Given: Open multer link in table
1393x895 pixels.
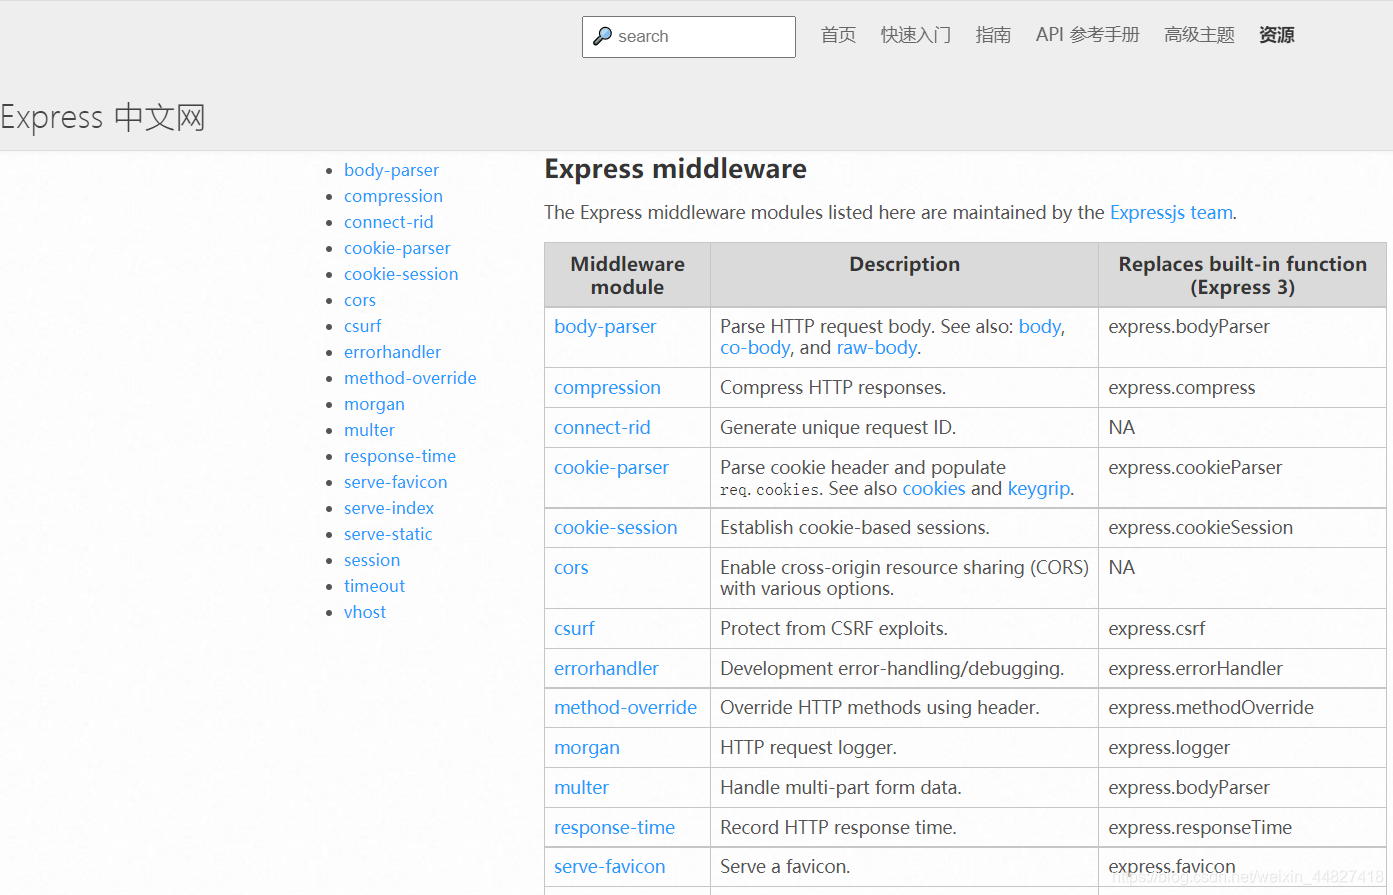Looking at the screenshot, I should pos(581,787).
